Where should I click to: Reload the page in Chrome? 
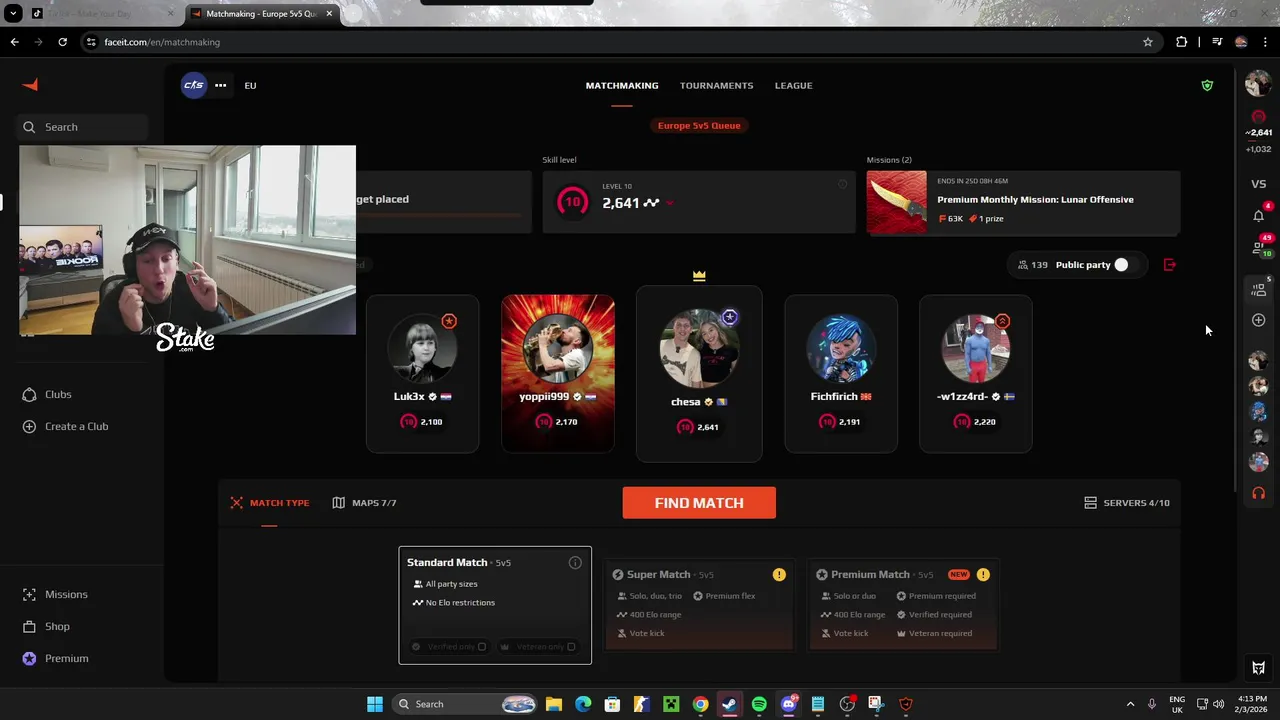click(62, 42)
